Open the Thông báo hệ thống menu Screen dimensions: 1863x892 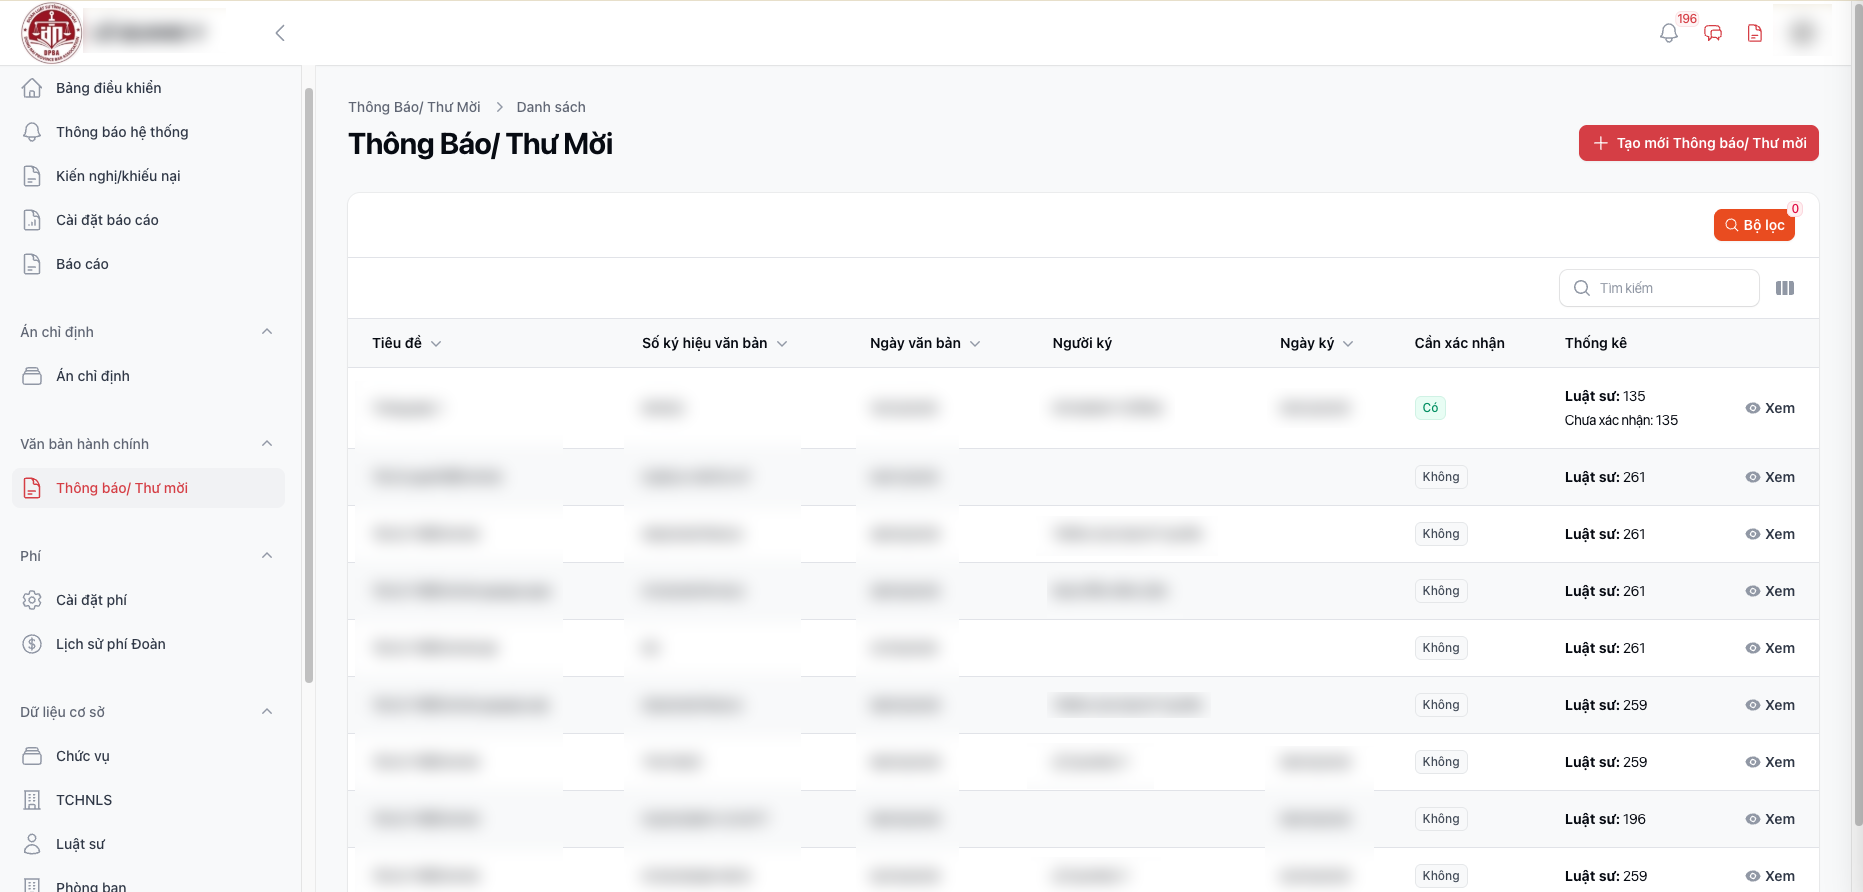click(x=122, y=132)
